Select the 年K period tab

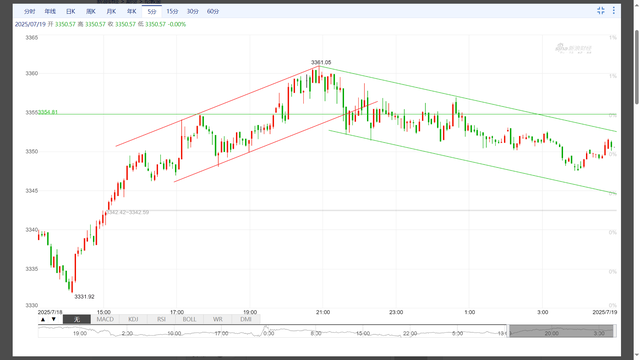click(x=131, y=11)
